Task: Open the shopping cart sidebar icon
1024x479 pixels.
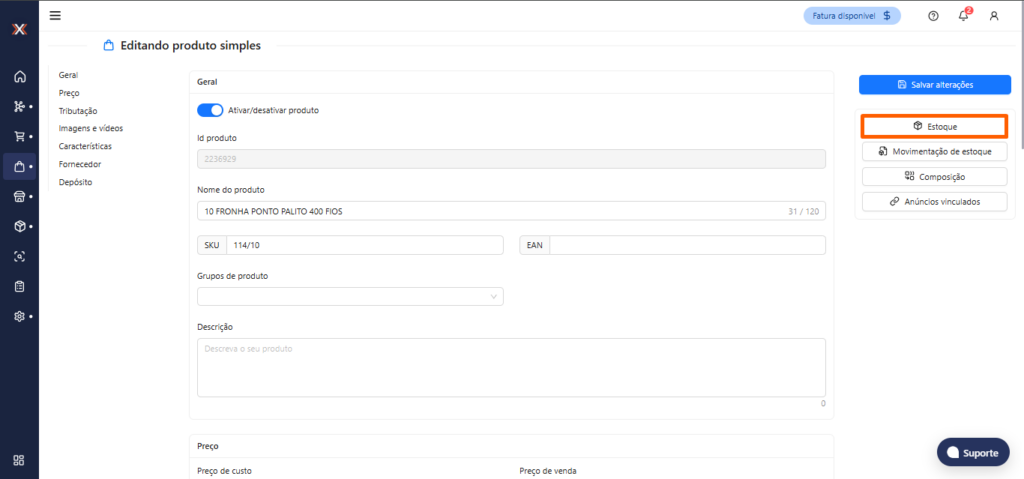Action: tap(19, 136)
